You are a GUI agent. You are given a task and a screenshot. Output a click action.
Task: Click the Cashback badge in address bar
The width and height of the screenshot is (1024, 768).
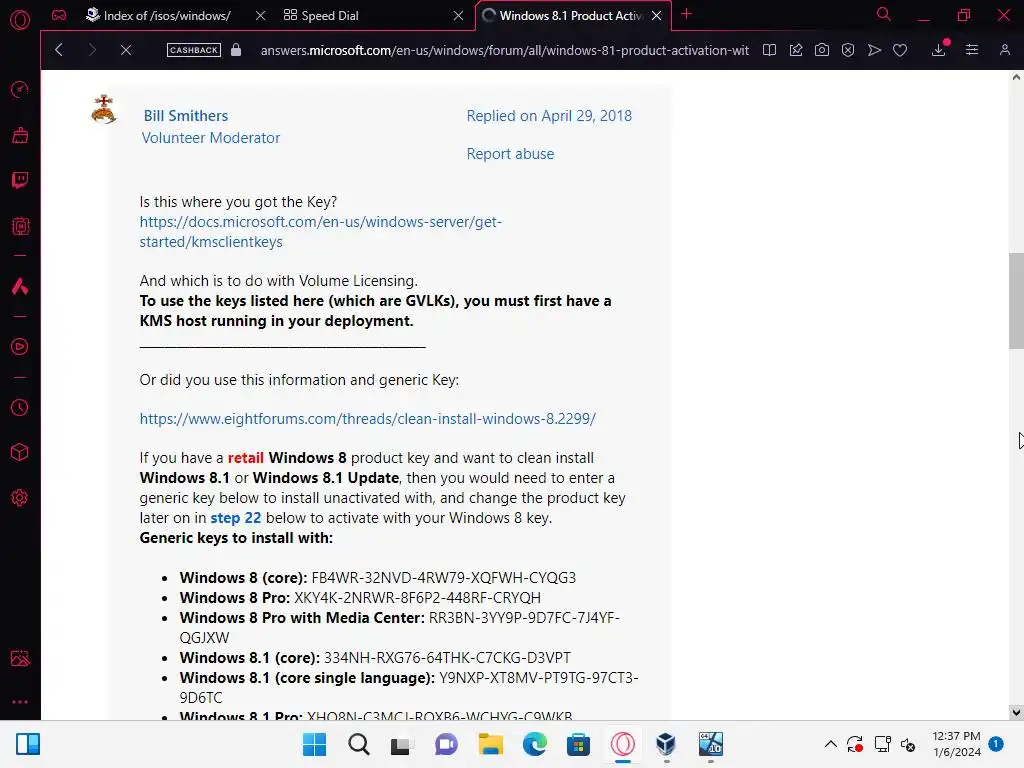[x=193, y=50]
